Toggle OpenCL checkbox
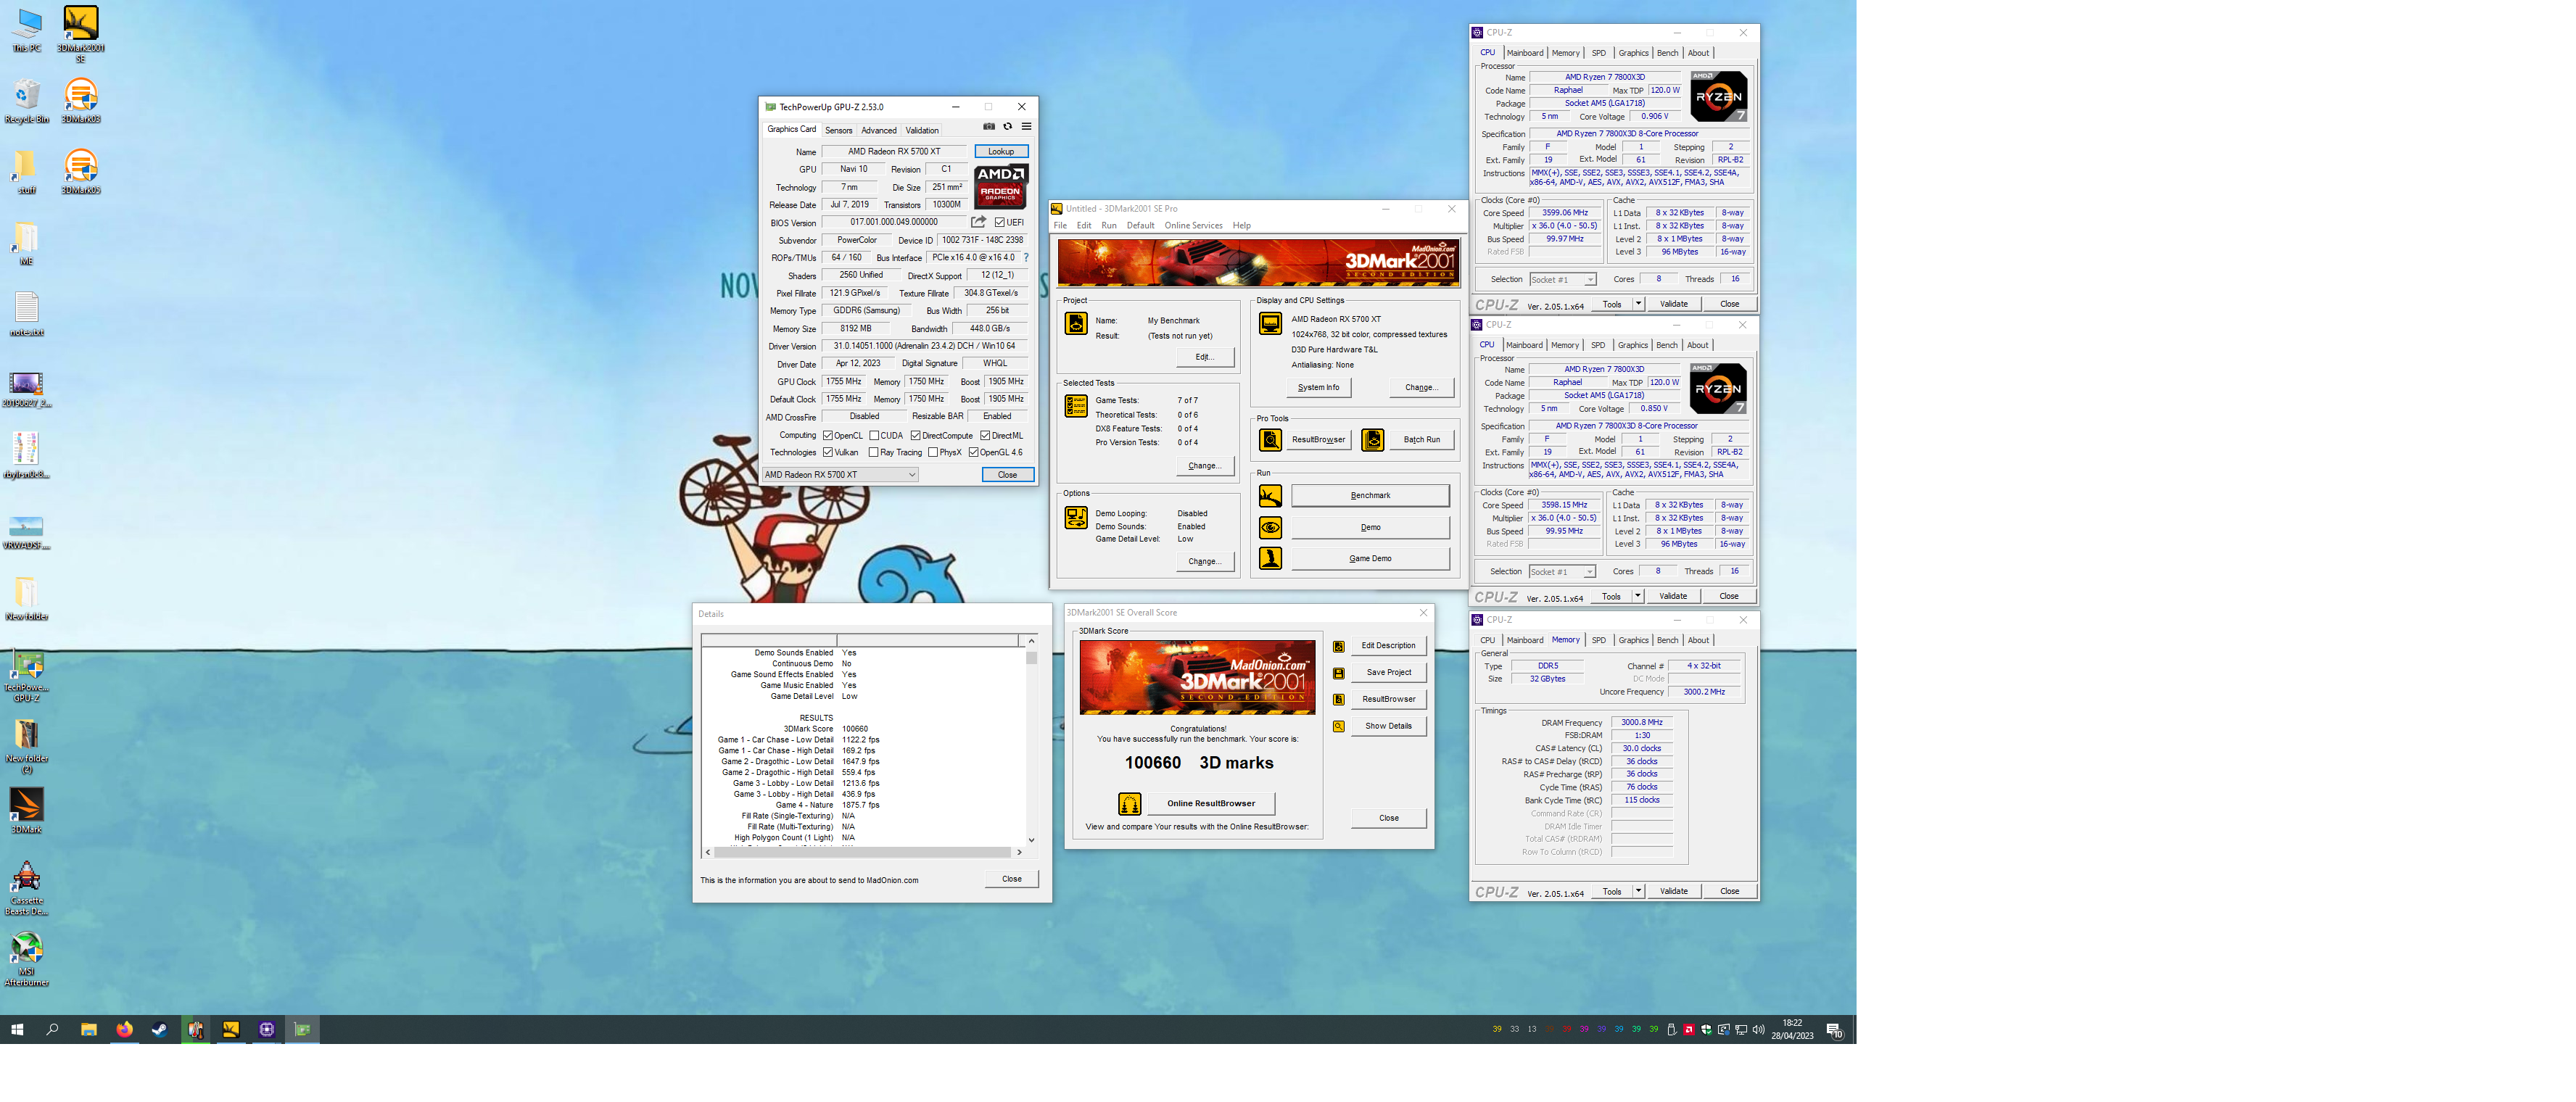2576x1102 pixels. [x=828, y=436]
